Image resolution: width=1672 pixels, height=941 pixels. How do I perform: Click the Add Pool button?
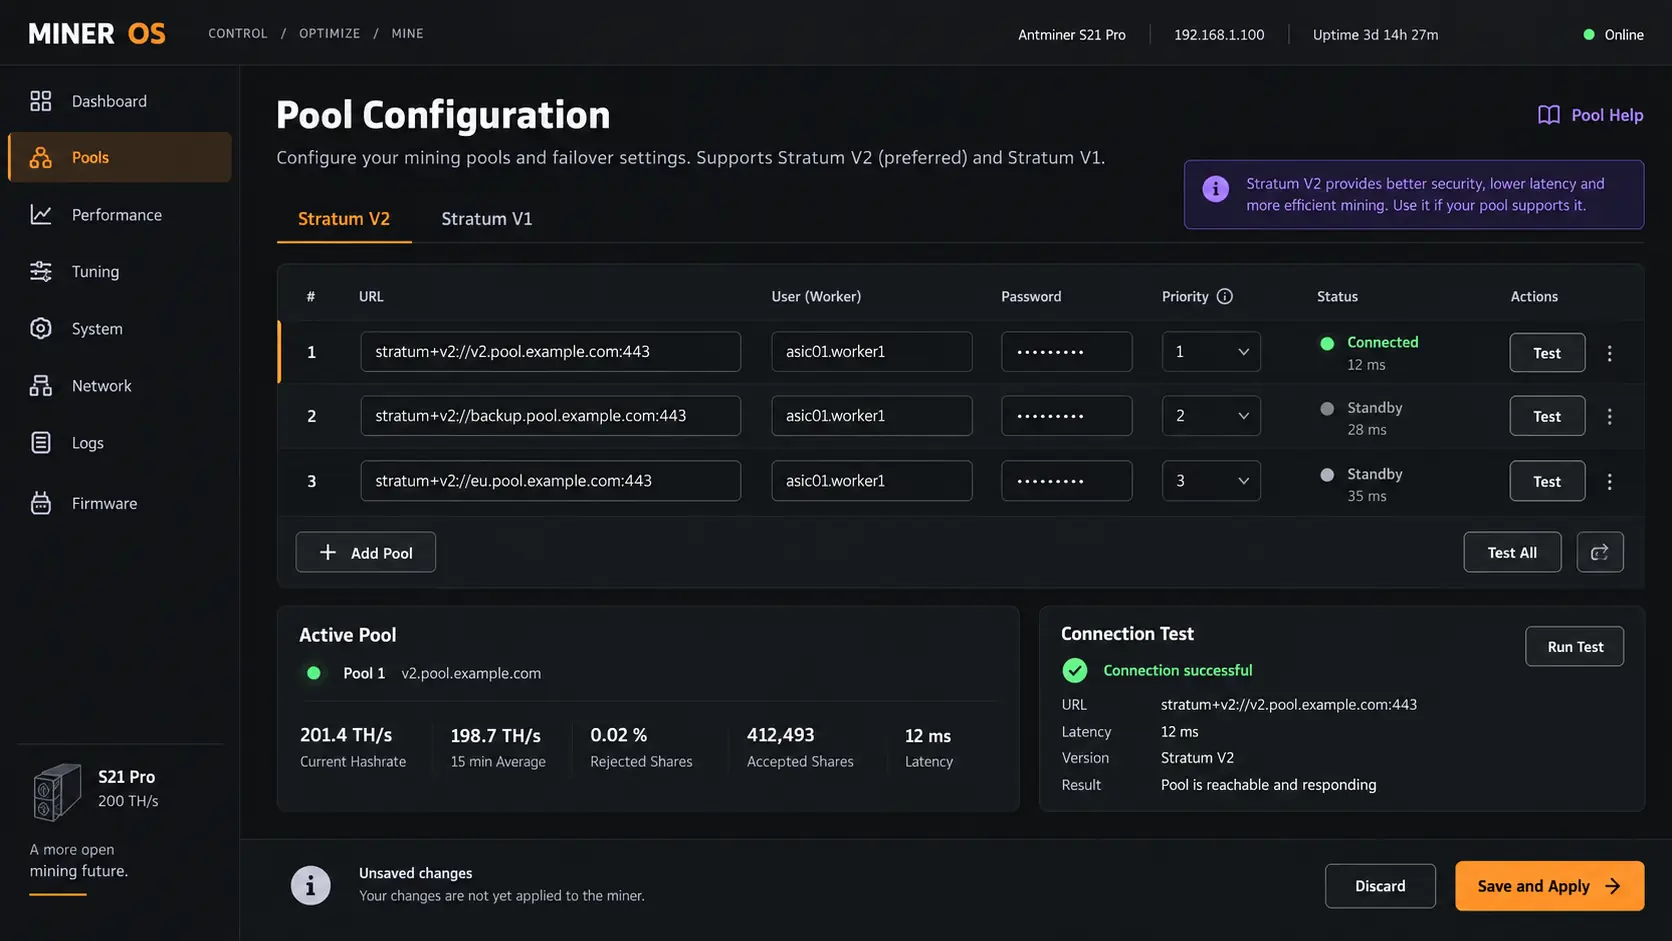click(365, 552)
